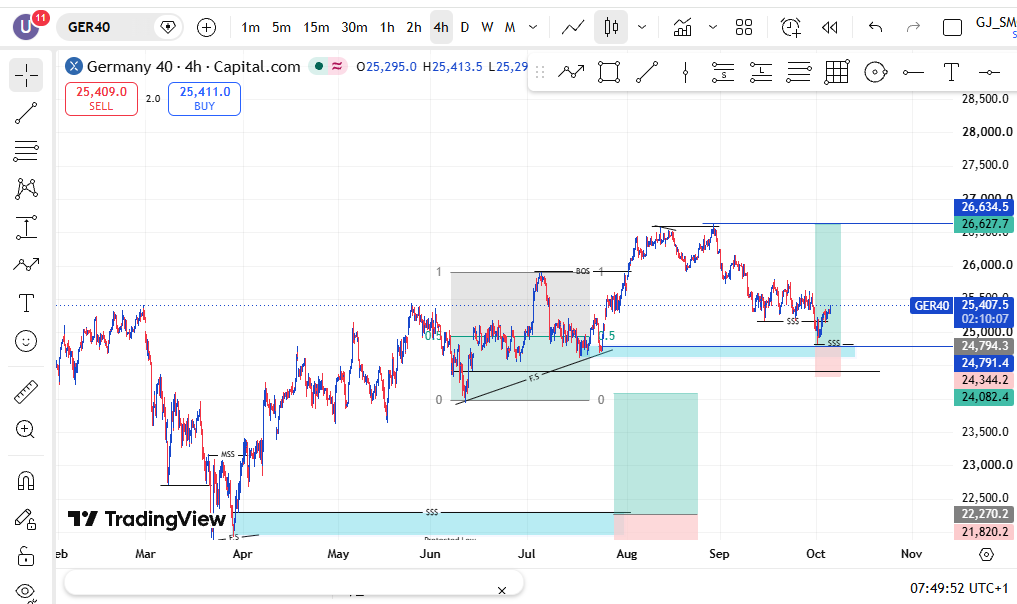Click the green market status dot
This screenshot has width=1017, height=604.
pos(318,66)
